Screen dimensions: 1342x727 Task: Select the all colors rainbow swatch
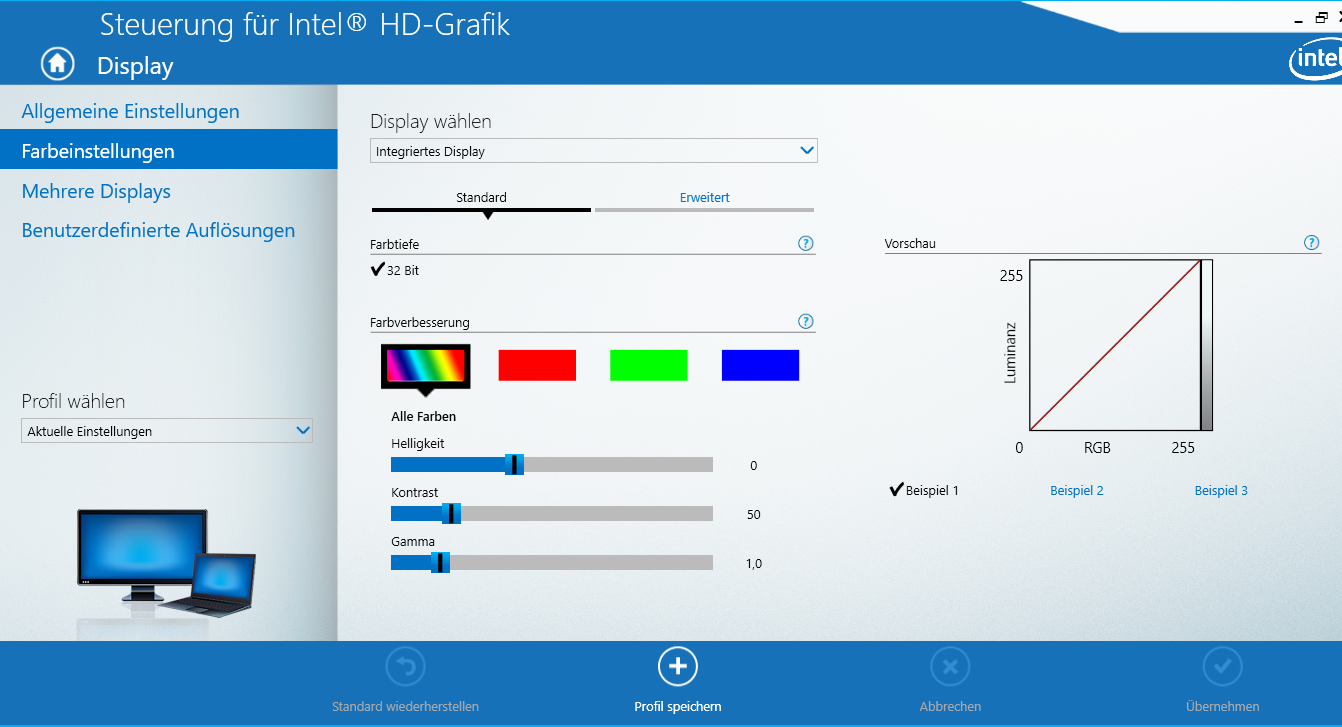(426, 366)
